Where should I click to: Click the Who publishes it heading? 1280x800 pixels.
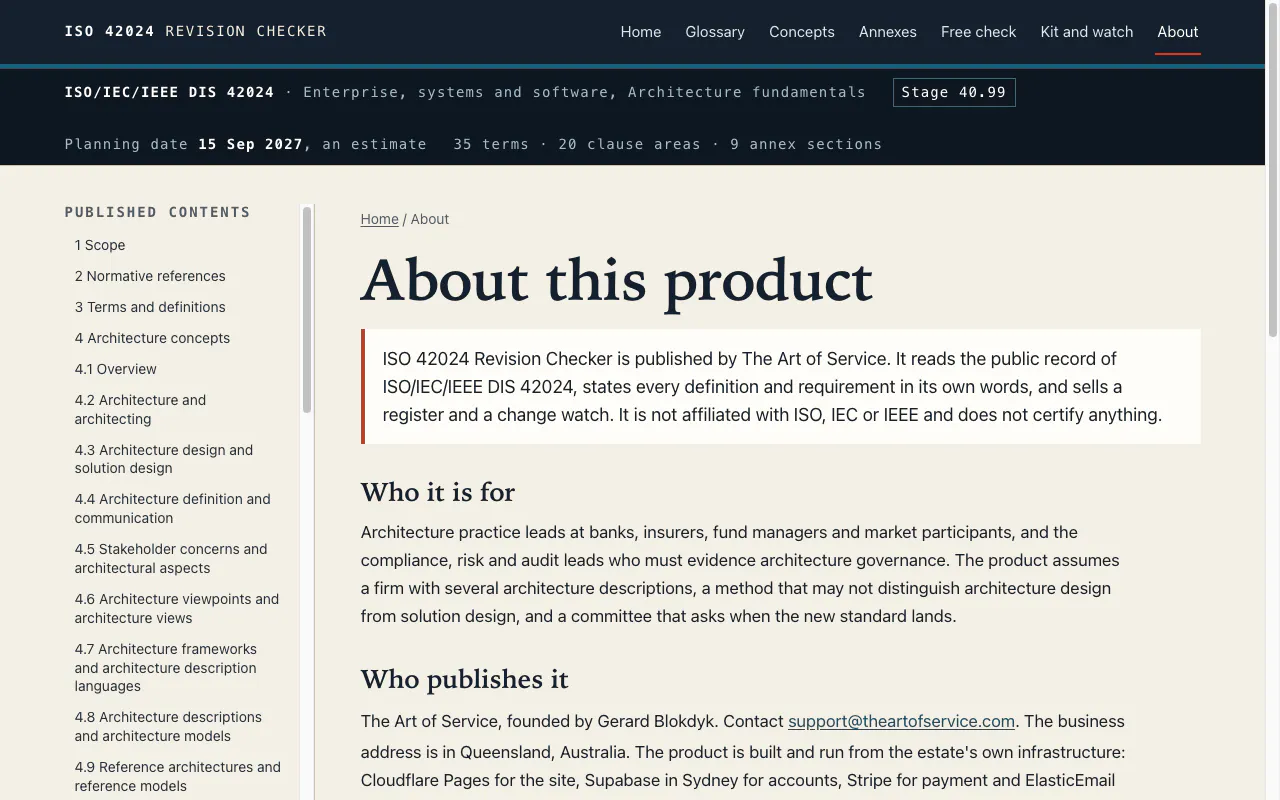click(464, 679)
